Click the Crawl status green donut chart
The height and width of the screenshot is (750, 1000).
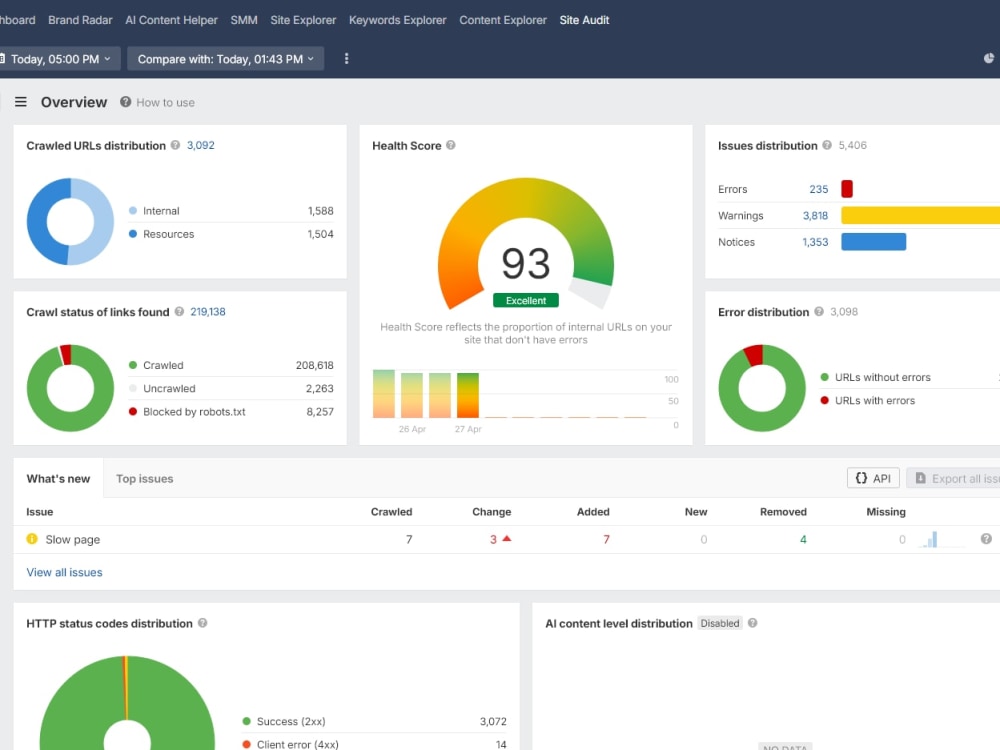coord(70,388)
